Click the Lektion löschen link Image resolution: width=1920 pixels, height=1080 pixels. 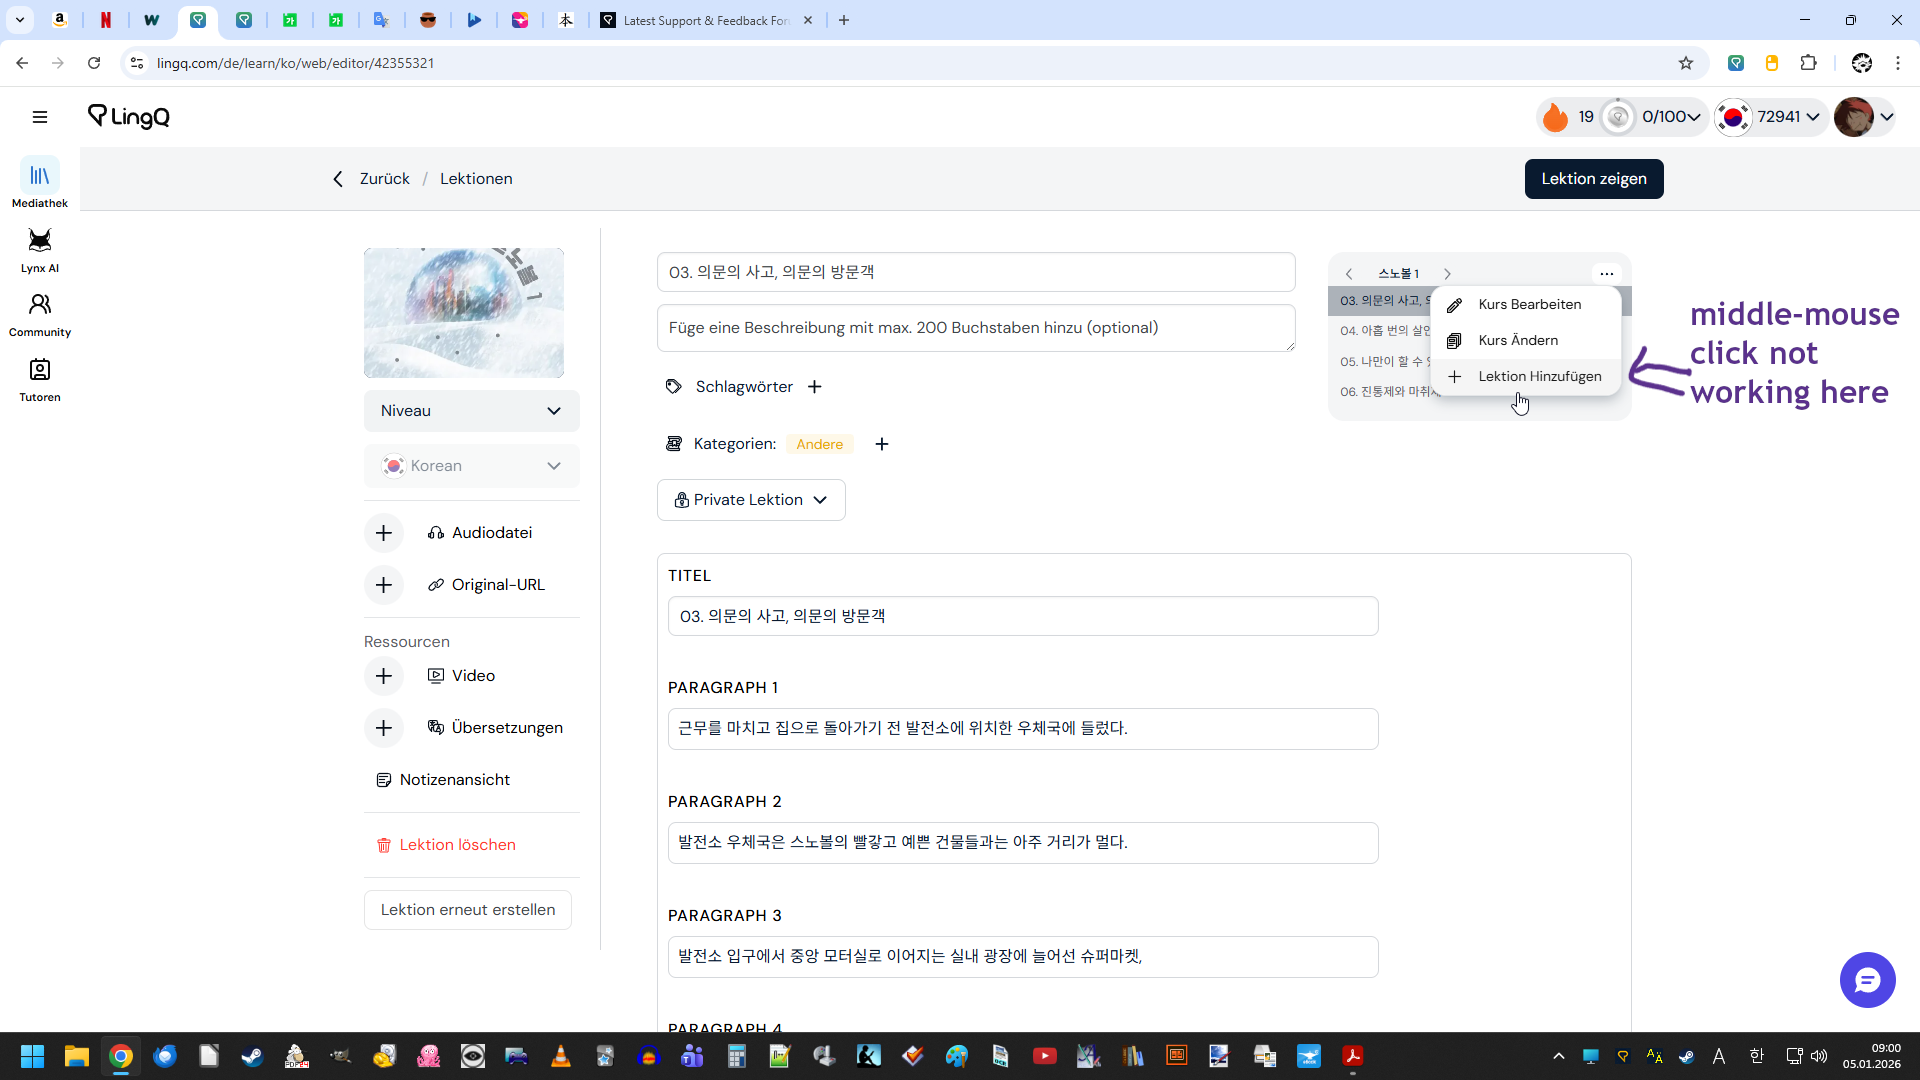[457, 845]
